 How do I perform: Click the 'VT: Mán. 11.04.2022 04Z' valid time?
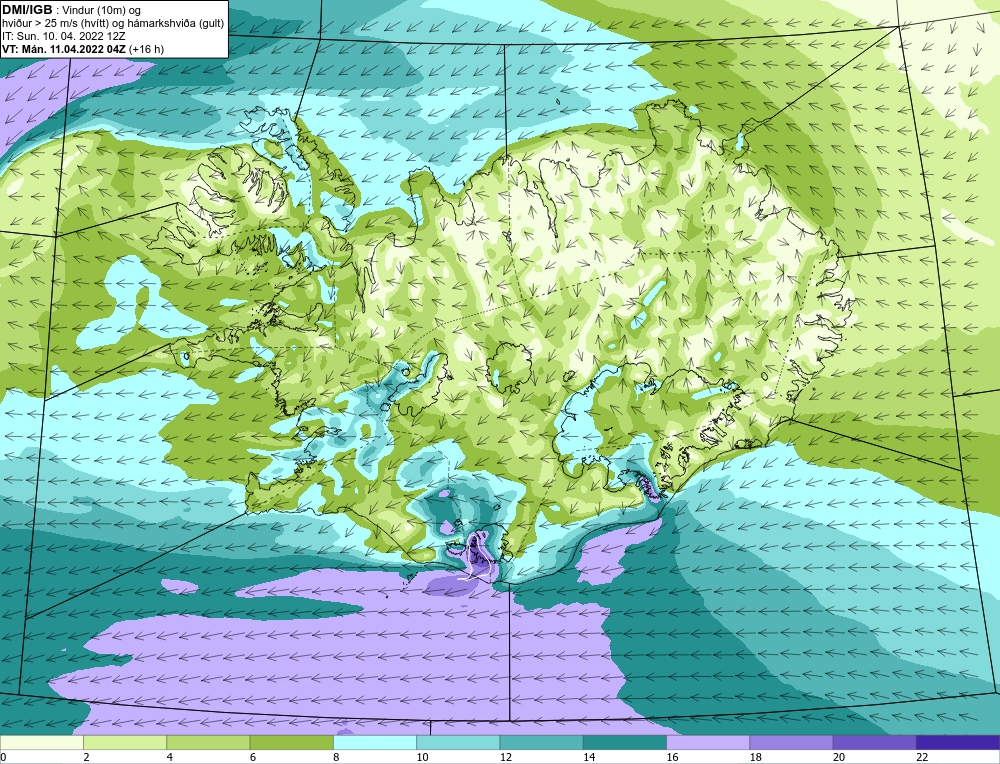point(64,49)
